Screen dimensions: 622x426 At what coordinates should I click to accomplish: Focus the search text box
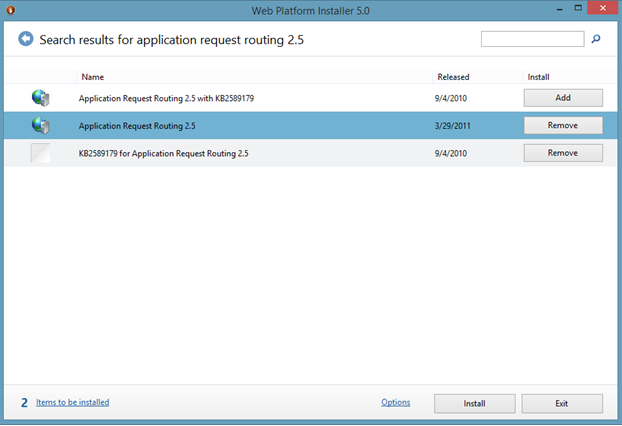(x=532, y=39)
